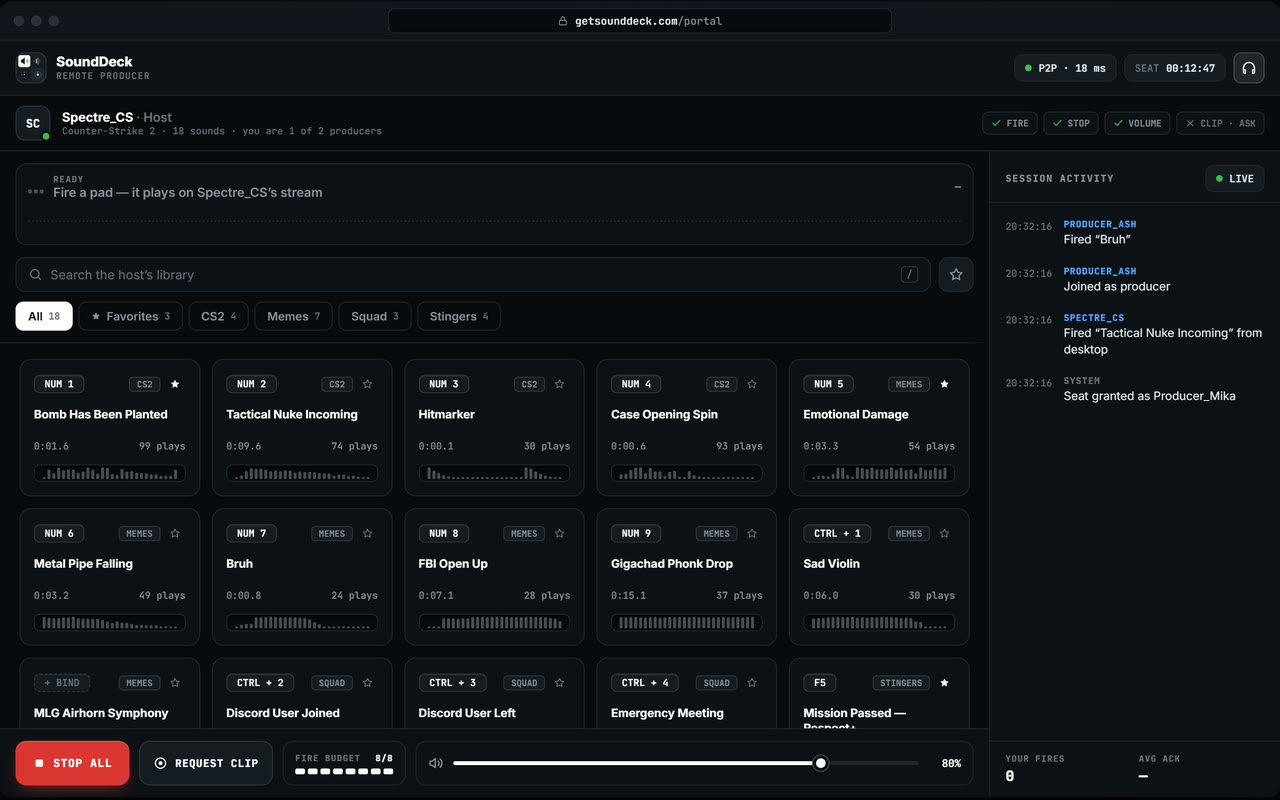Click the STOP ALL button
Viewport: 1280px width, 800px height.
tap(72, 763)
